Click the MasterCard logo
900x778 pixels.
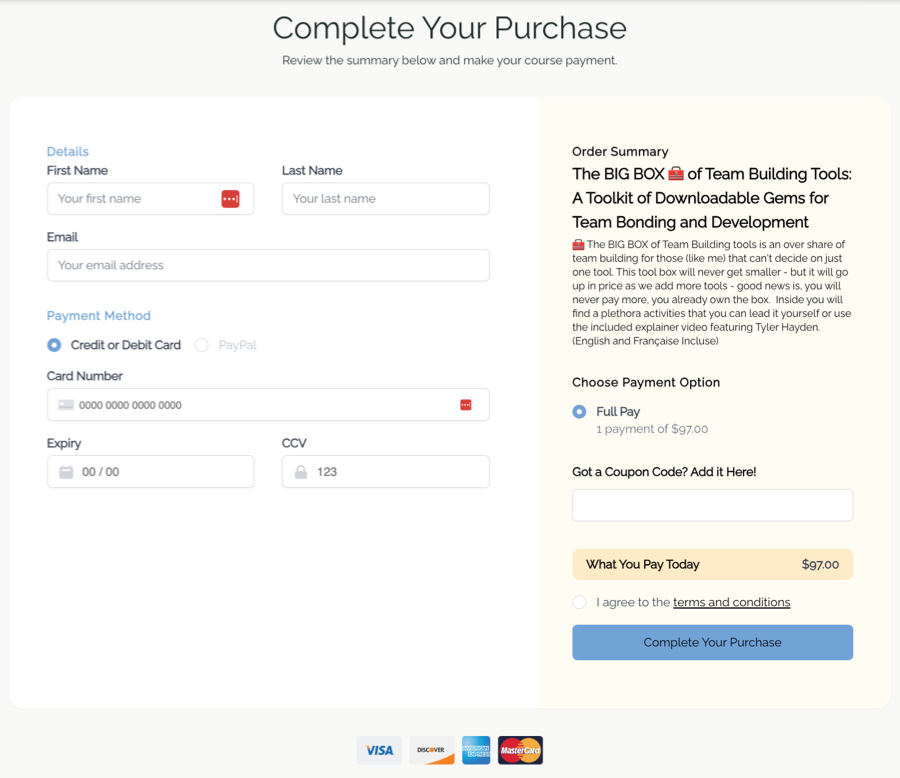pos(520,750)
